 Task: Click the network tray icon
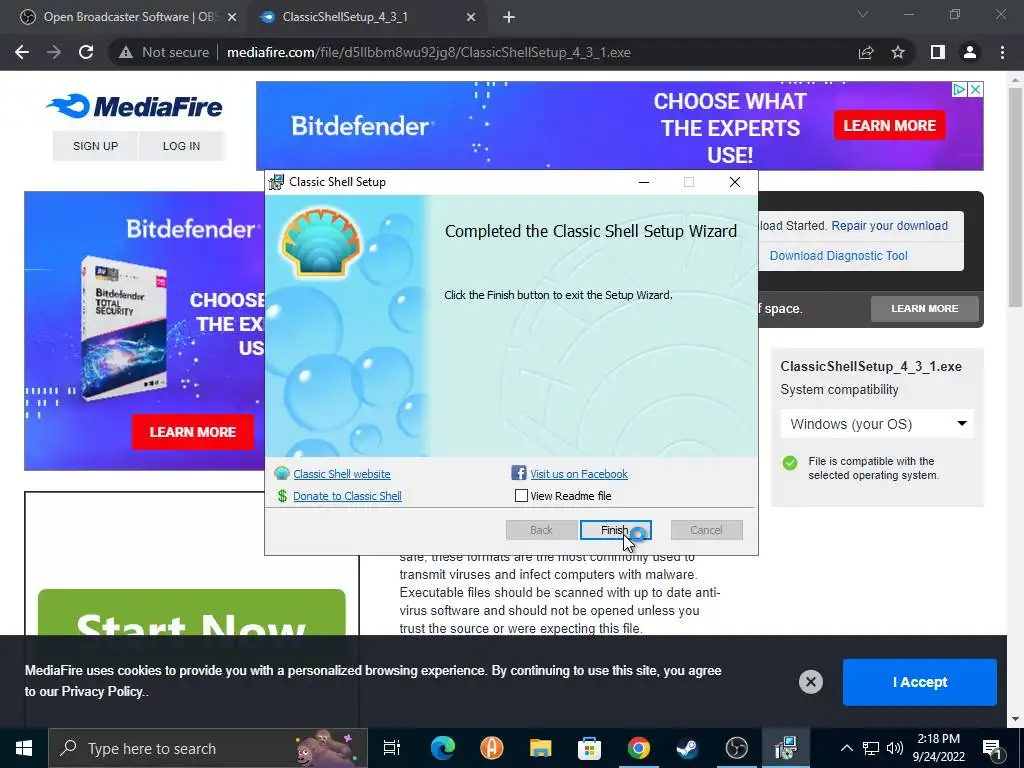[x=871, y=748]
